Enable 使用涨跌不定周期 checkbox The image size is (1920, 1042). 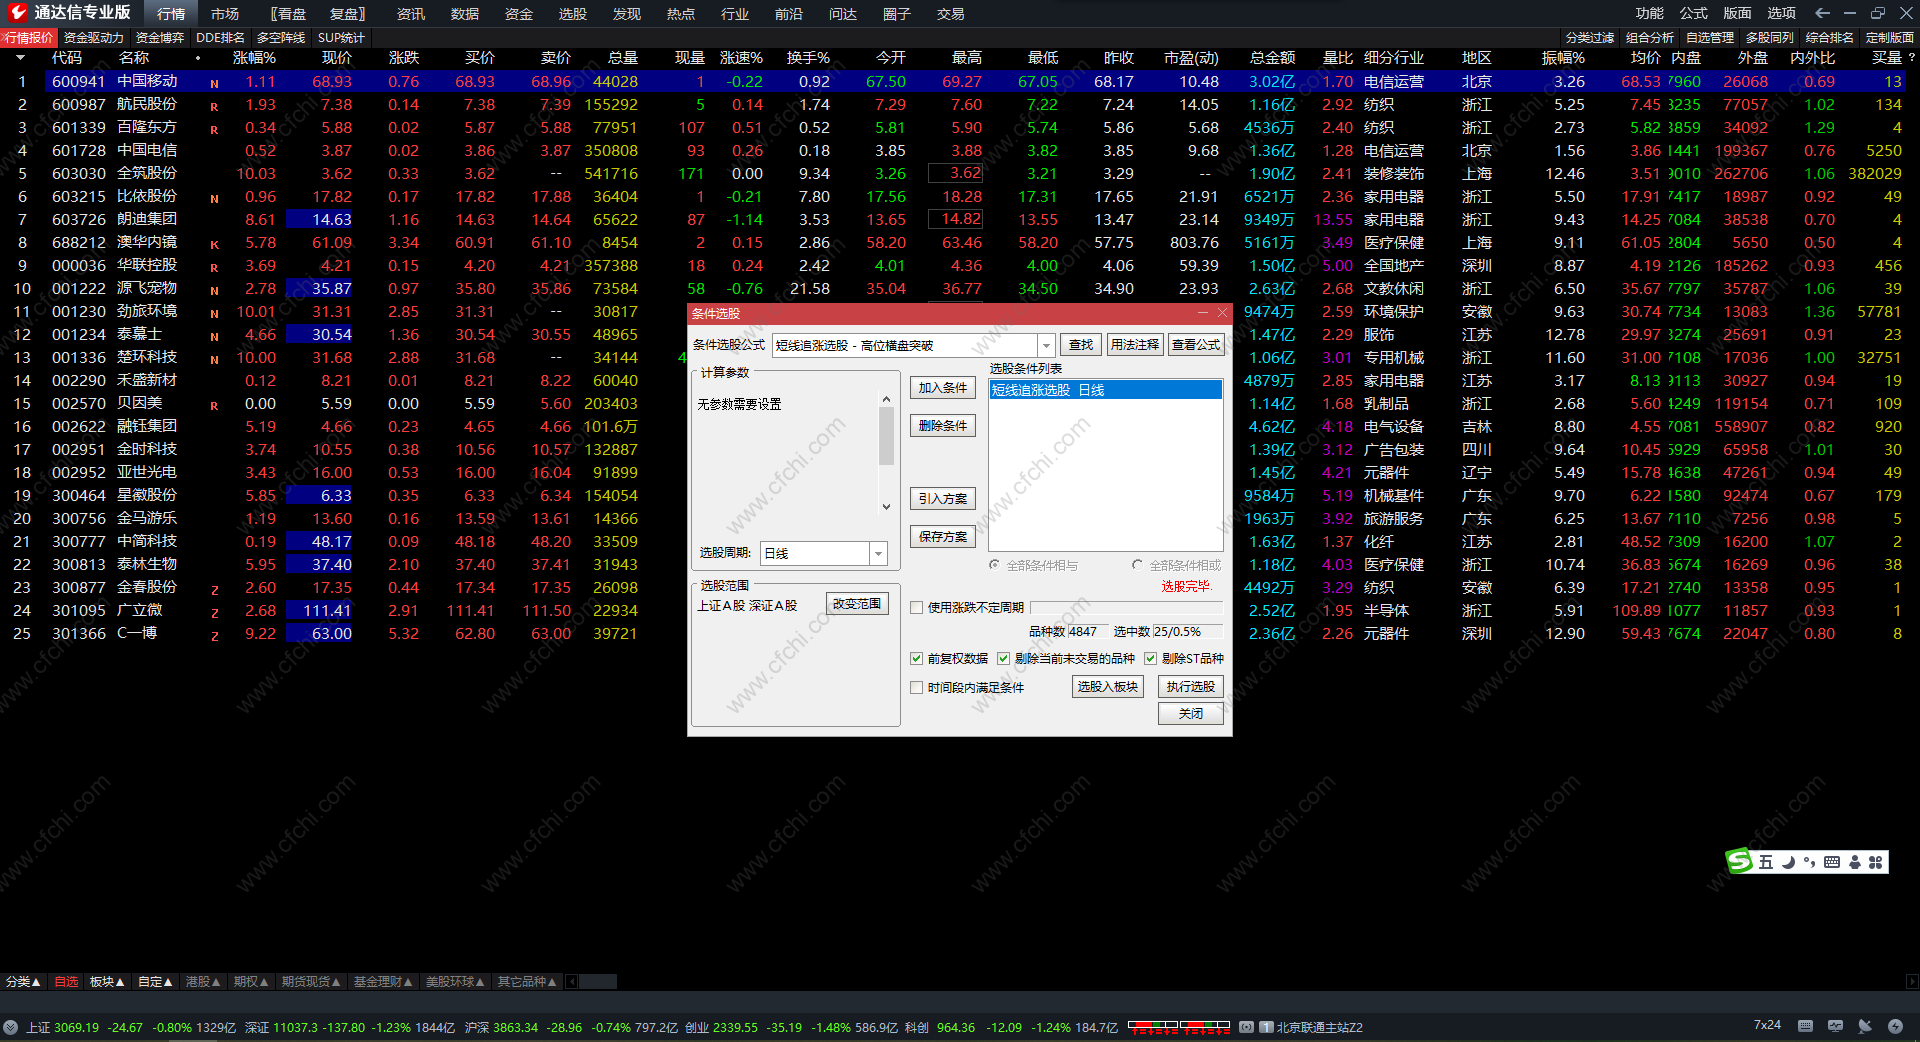coord(916,607)
